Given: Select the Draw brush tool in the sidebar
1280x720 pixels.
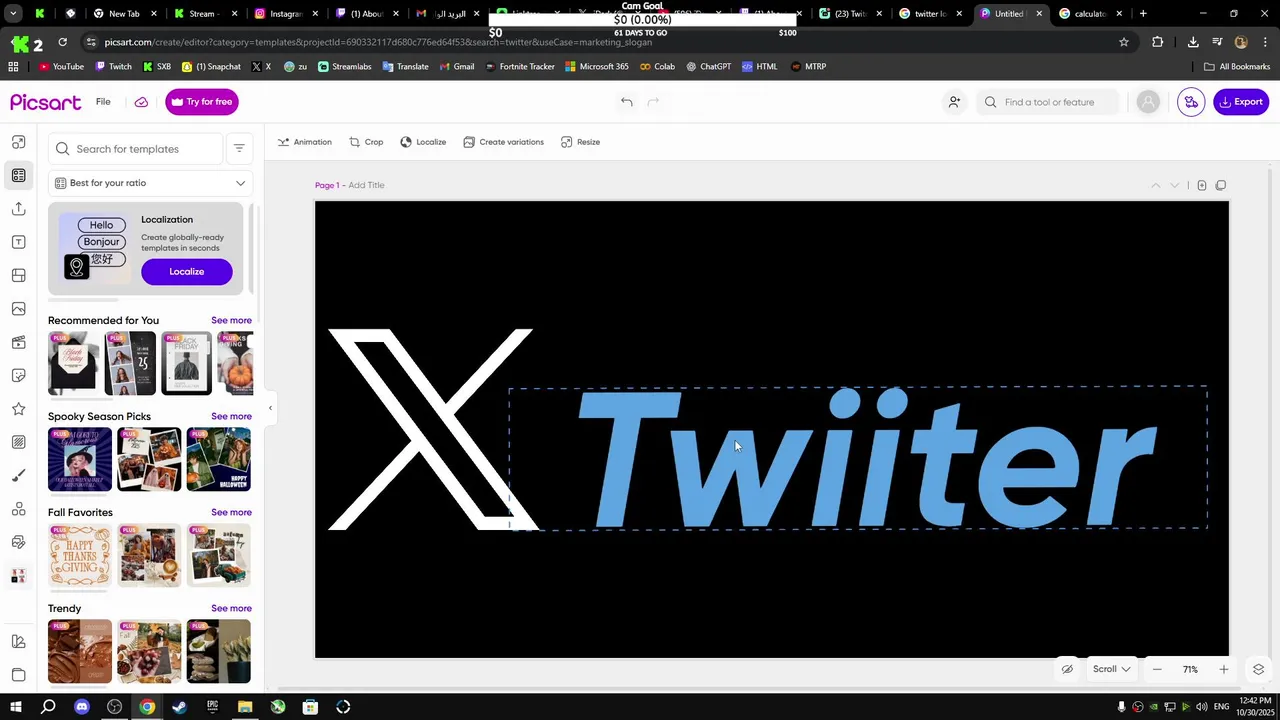Looking at the screenshot, I should click(x=18, y=475).
